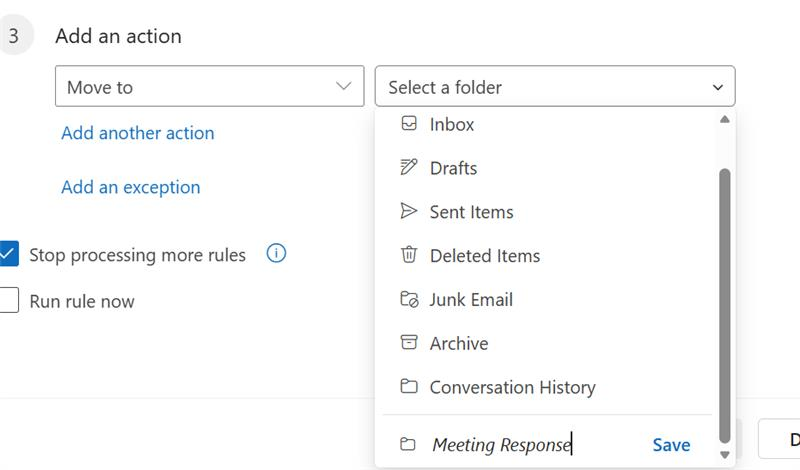800x470 pixels.
Task: Click the Sent Items arrow icon
Action: pos(408,212)
